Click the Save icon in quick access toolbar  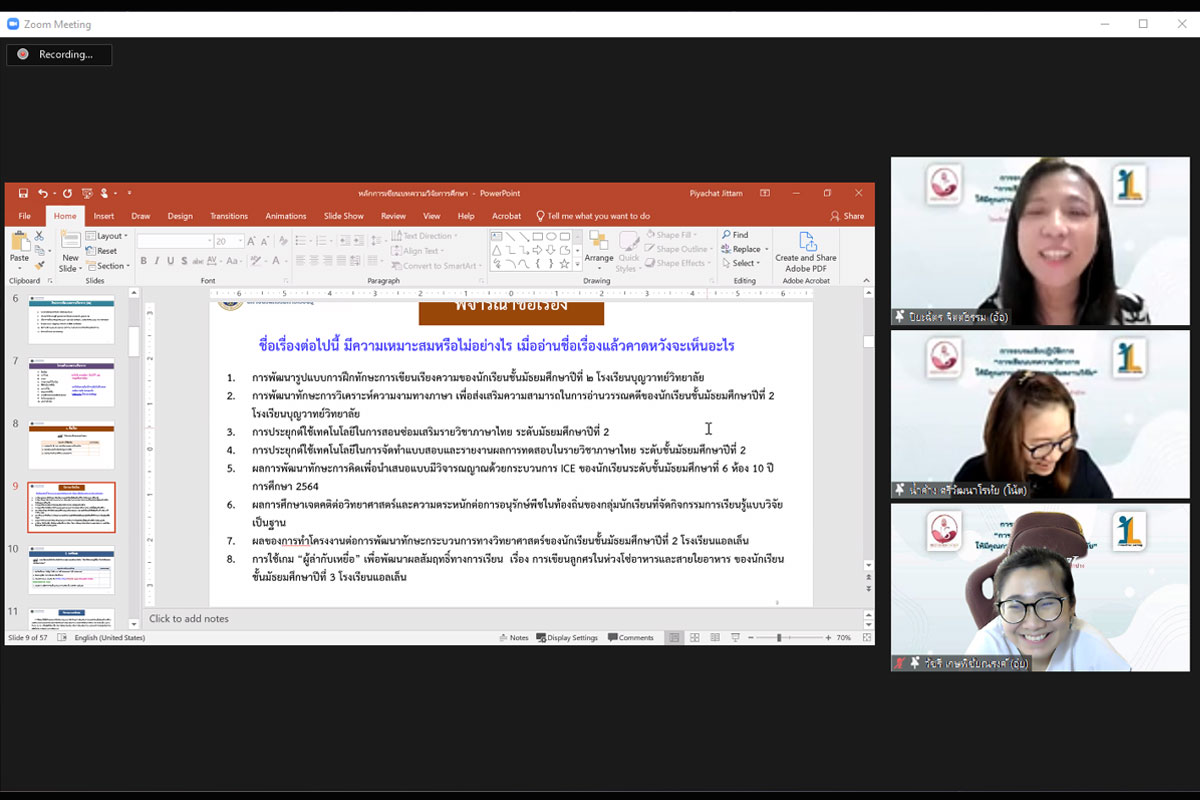pos(19,193)
